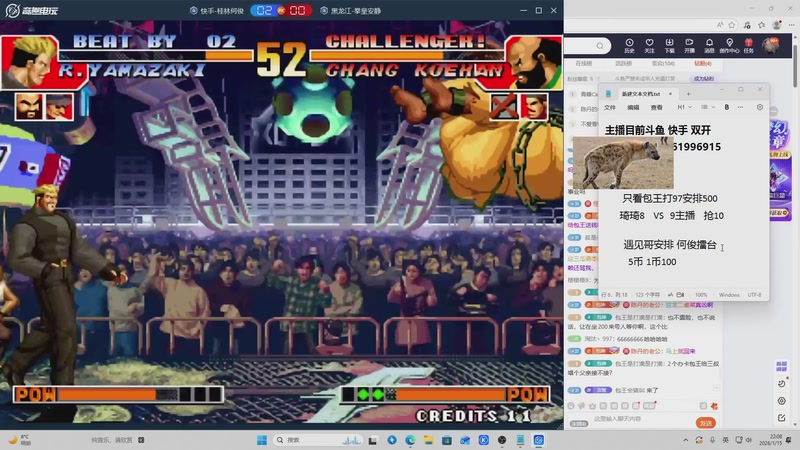Open Notepad 编辑 menu

633,108
